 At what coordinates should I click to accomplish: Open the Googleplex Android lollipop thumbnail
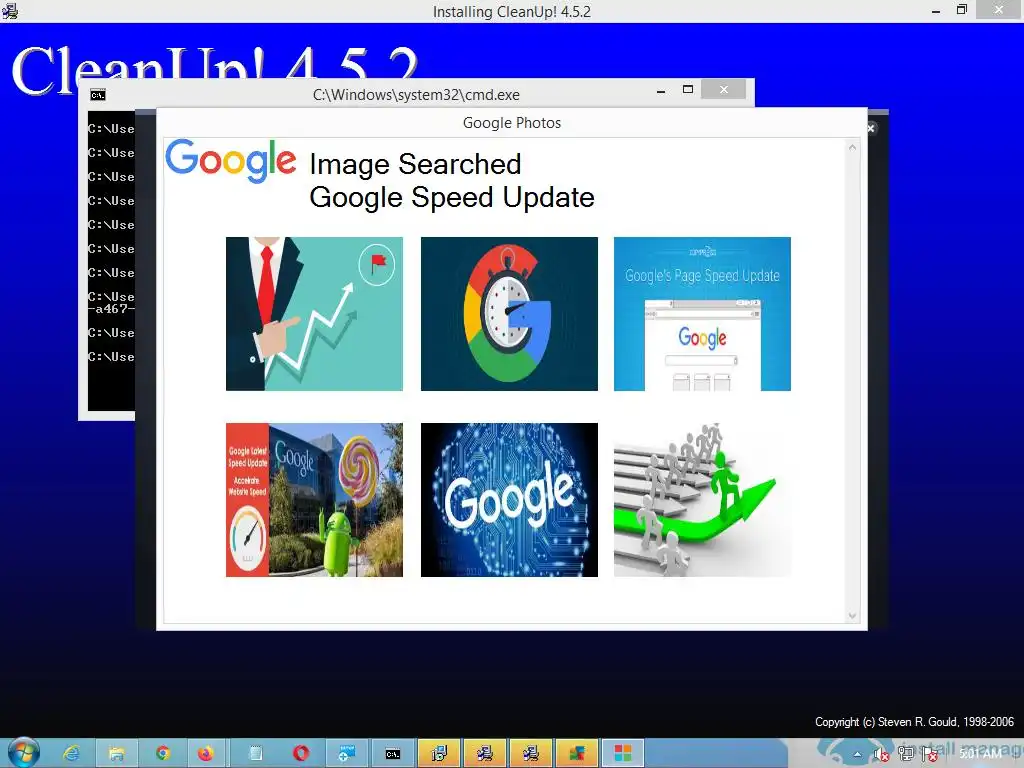click(314, 500)
